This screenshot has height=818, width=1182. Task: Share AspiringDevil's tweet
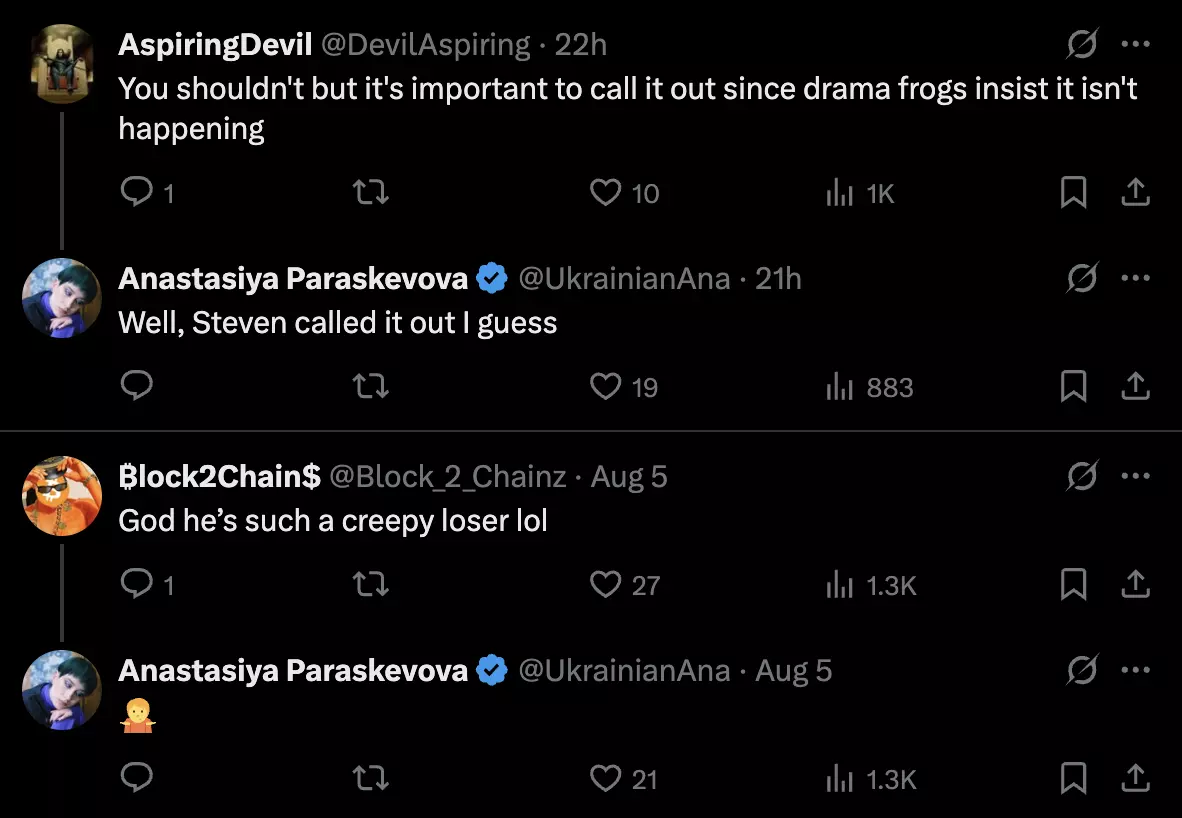point(1135,192)
